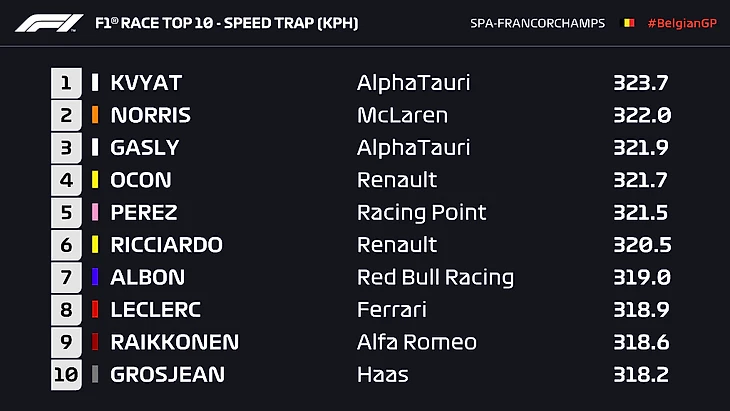Image resolution: width=730 pixels, height=411 pixels.
Task: Select the position 2 badge beside Norris
Action: 66,115
